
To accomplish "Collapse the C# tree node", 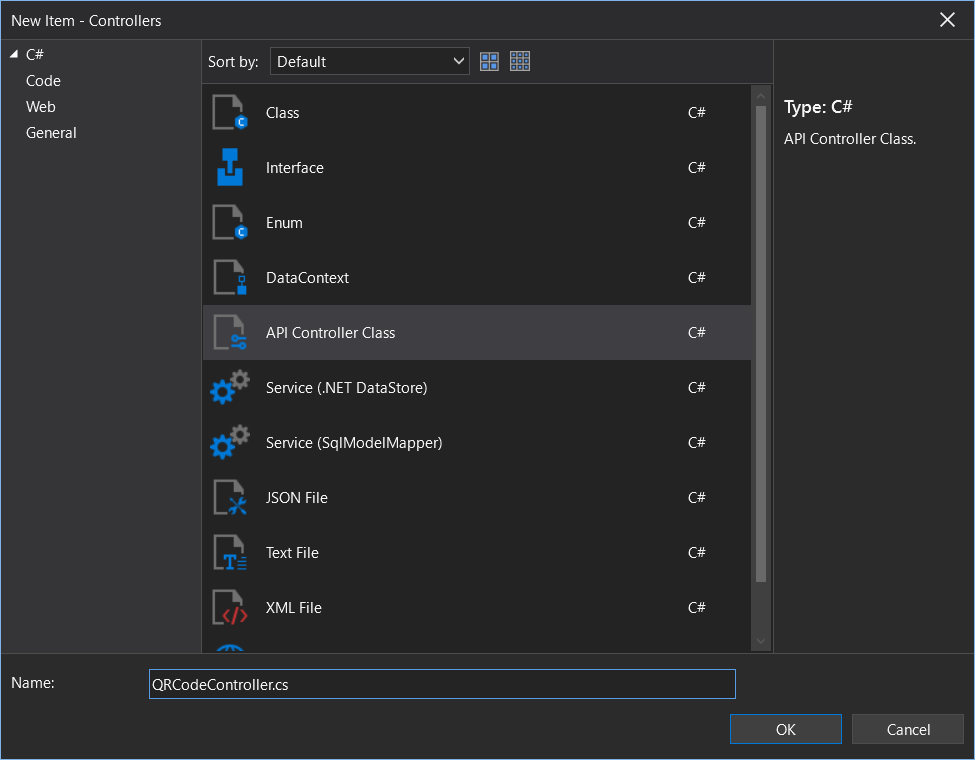I will pos(14,54).
